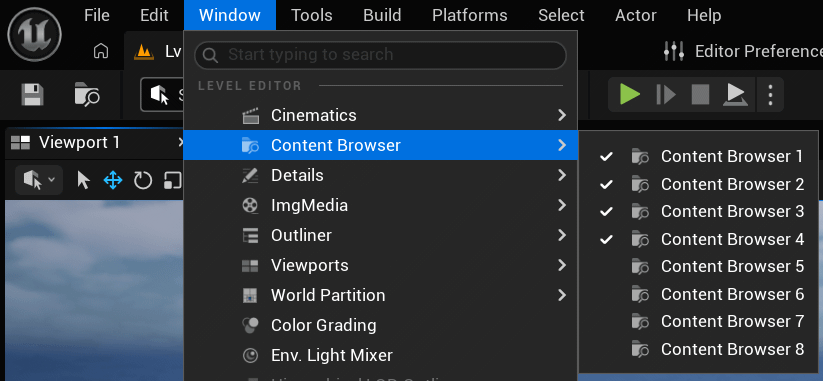Enable Content Browser 8
Image resolution: width=823 pixels, height=381 pixels.
click(x=699, y=349)
